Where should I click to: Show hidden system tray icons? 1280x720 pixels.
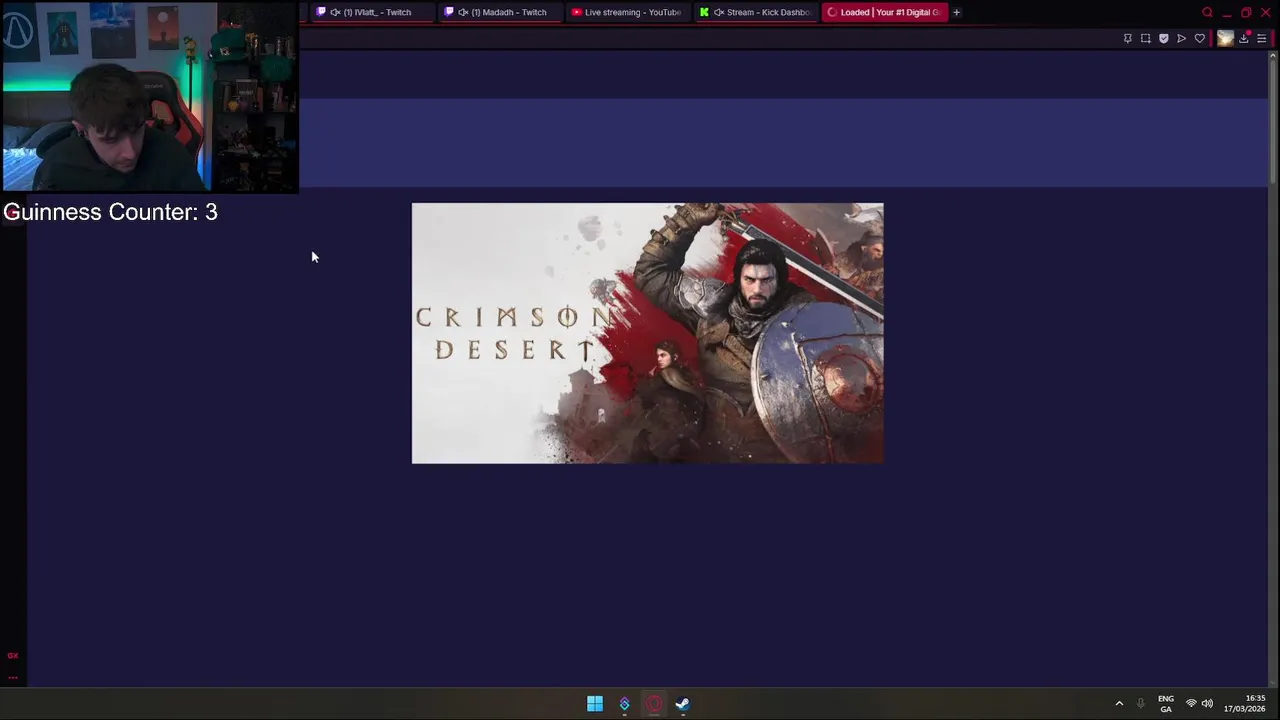click(1119, 704)
